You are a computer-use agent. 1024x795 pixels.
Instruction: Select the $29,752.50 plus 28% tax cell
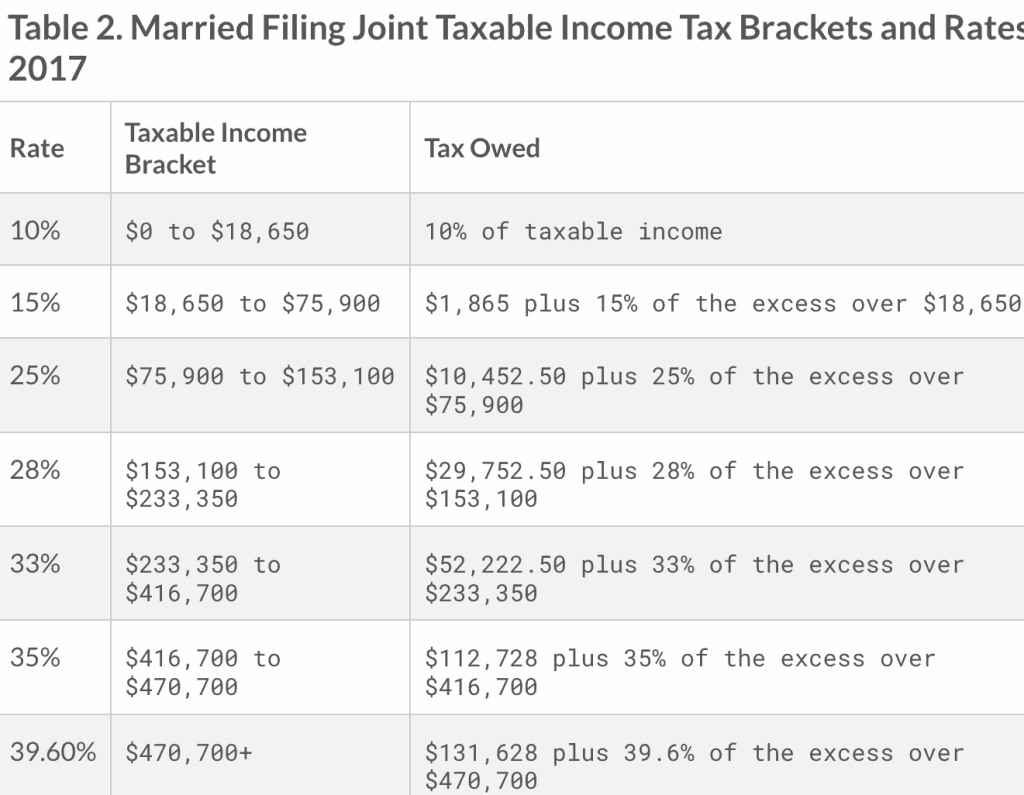coord(694,484)
